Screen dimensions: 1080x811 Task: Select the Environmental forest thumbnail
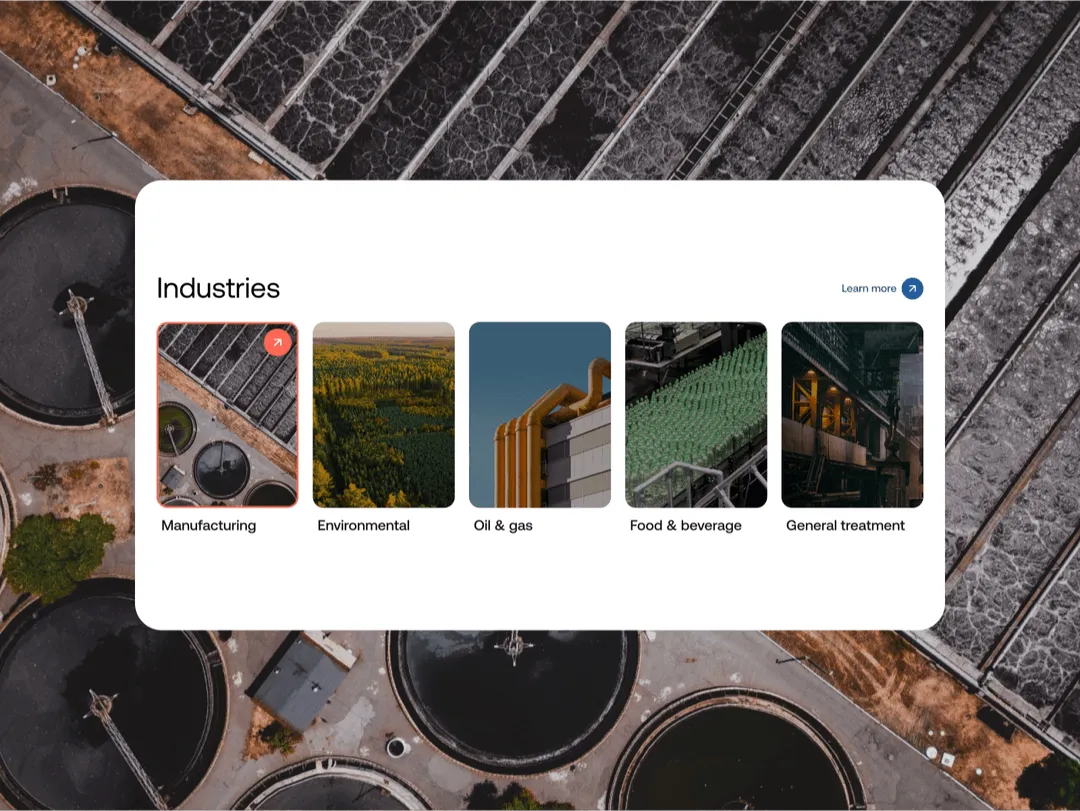pos(384,415)
